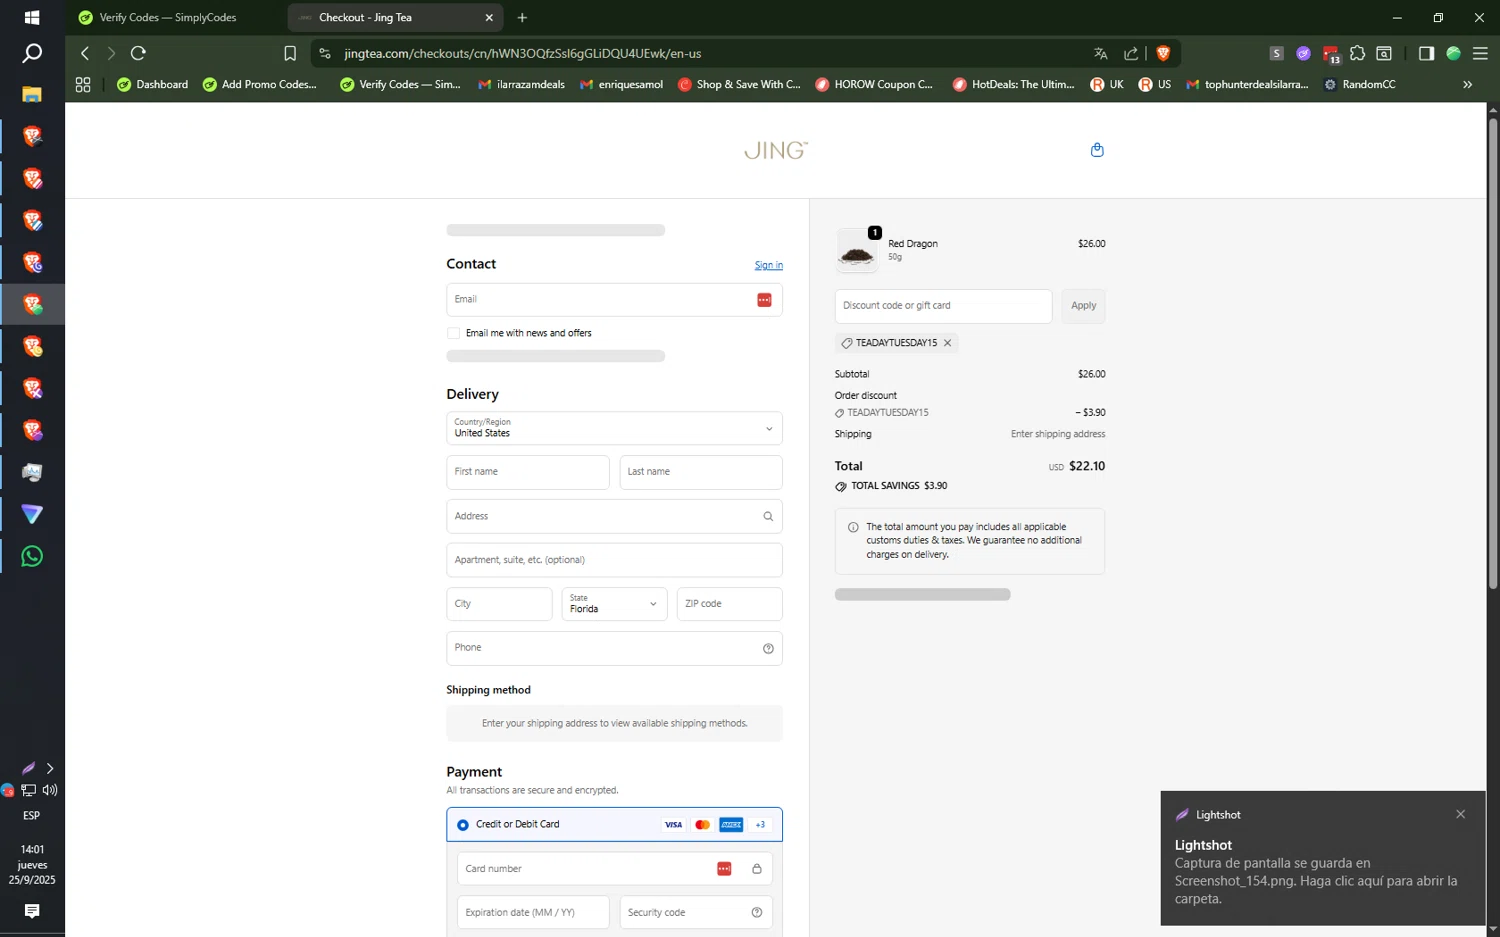1500x937 pixels.
Task: Click the Discount code or gift card field
Action: [943, 306]
